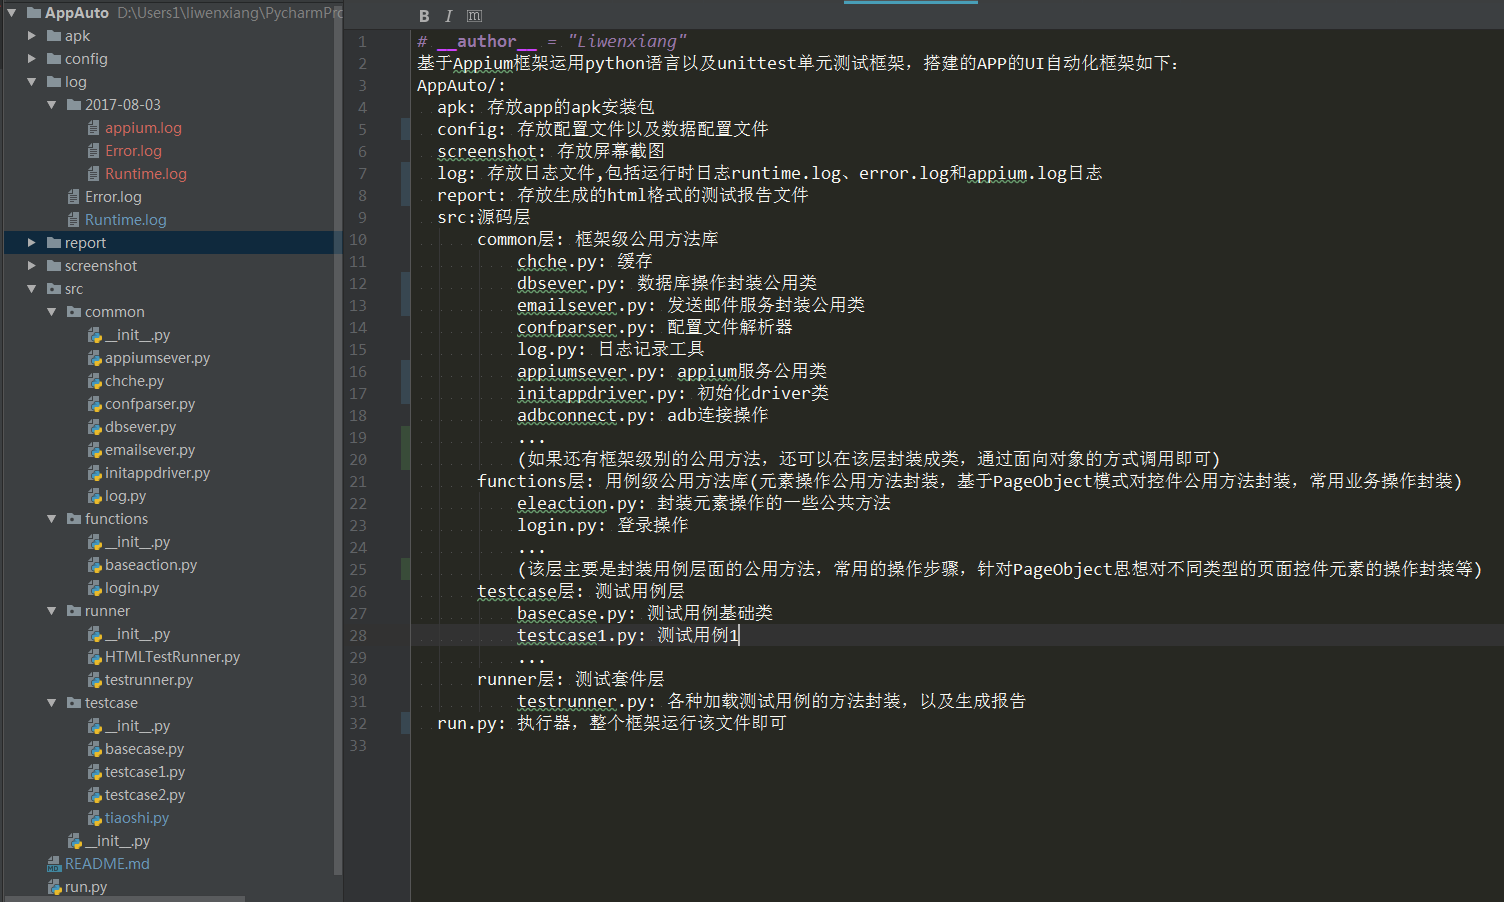Click log.py file icon

coord(94,496)
